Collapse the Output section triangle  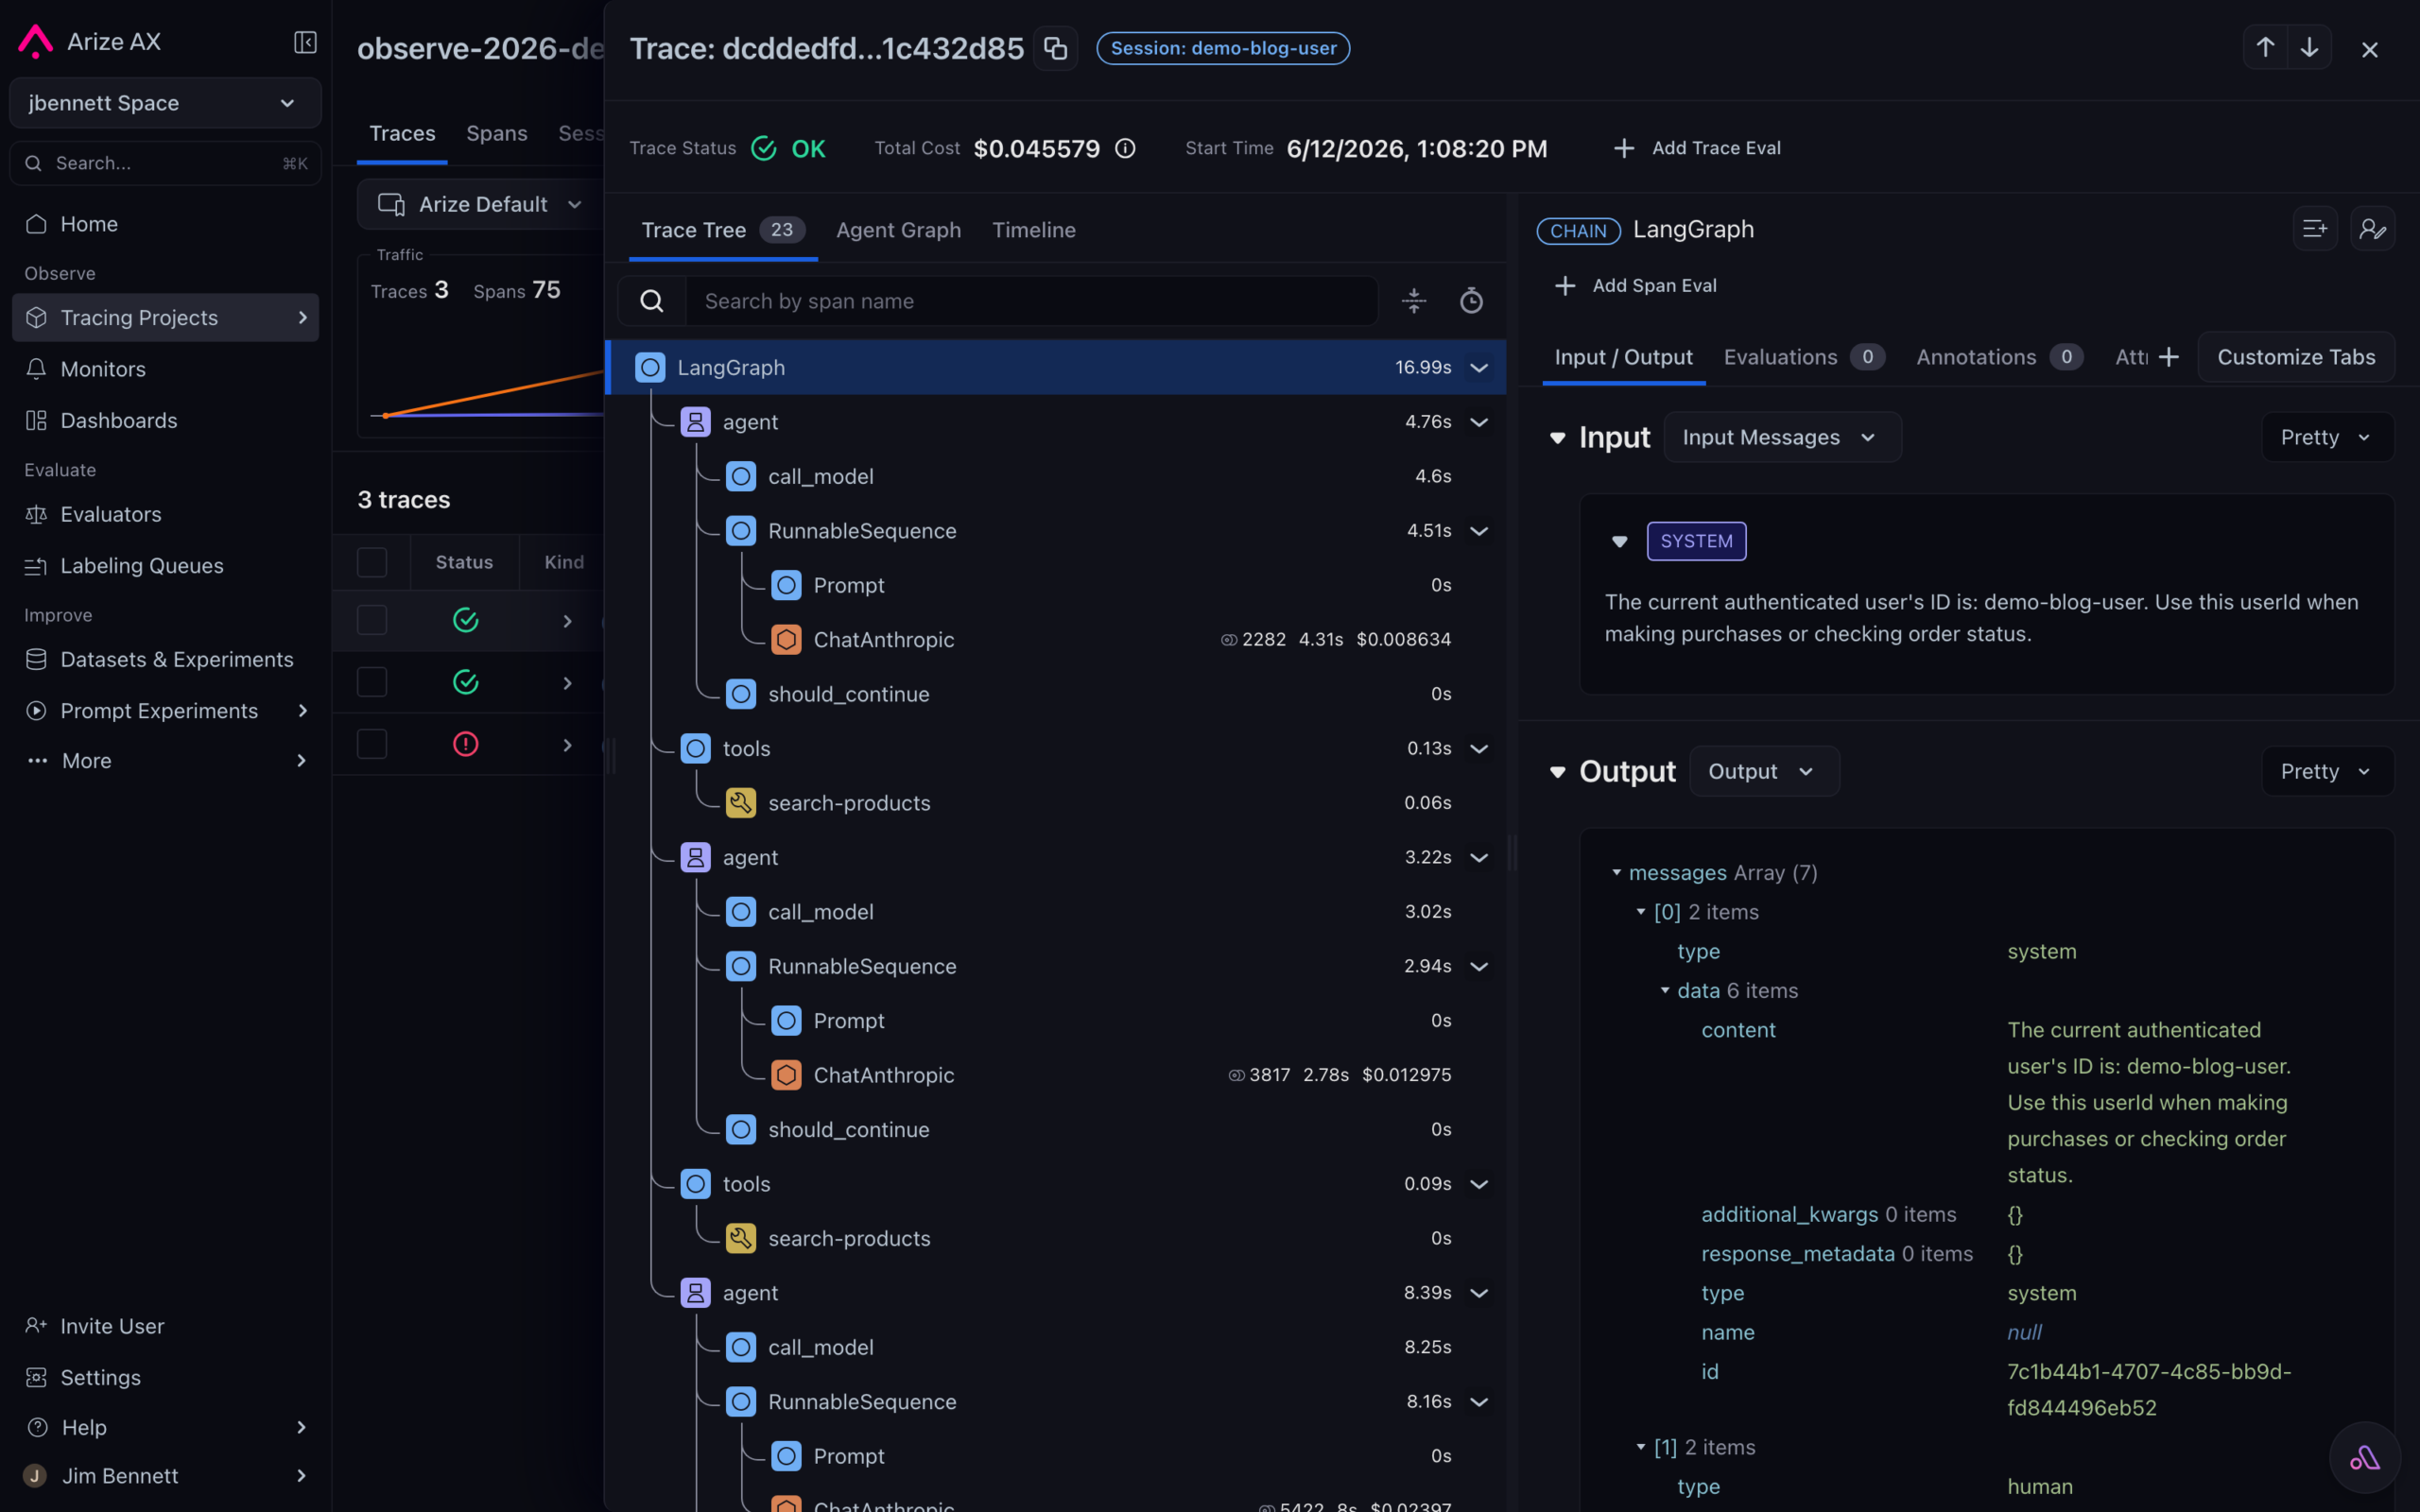click(x=1557, y=772)
